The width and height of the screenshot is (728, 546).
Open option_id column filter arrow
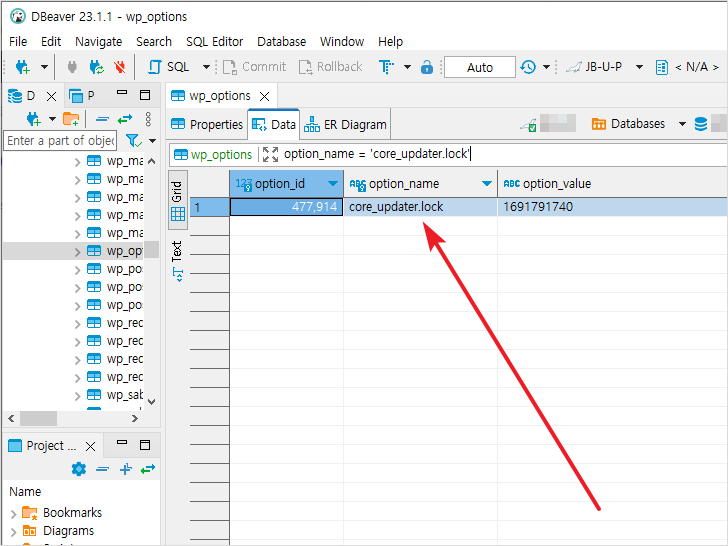click(x=332, y=184)
